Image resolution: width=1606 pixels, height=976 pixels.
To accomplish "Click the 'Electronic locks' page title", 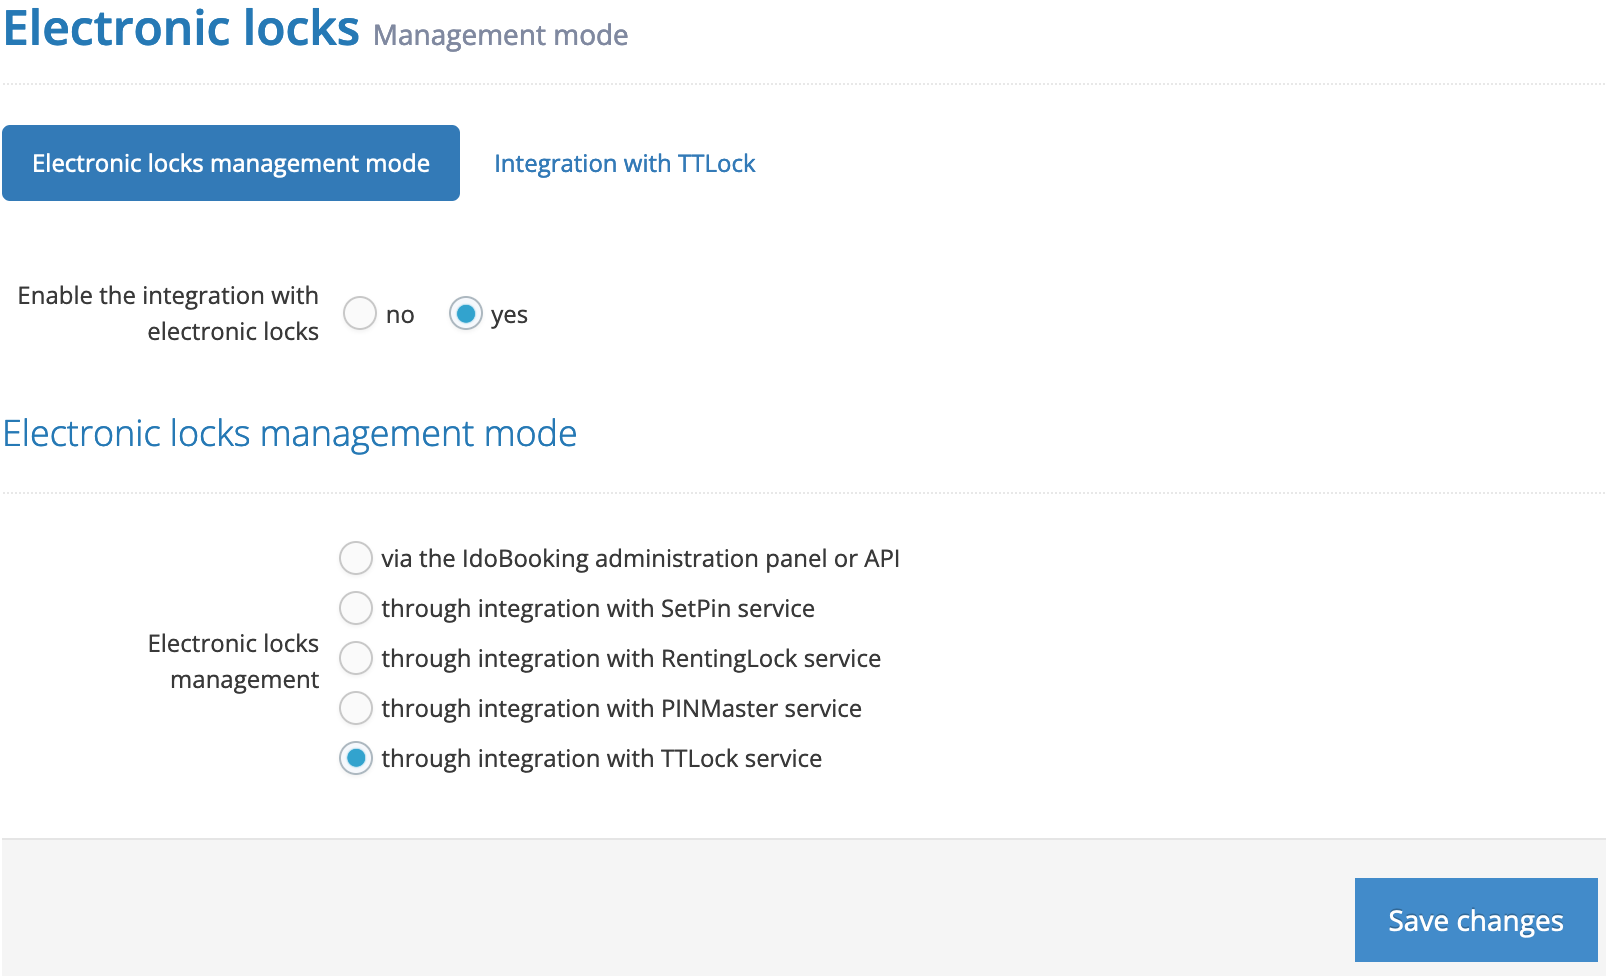I will 181,28.
